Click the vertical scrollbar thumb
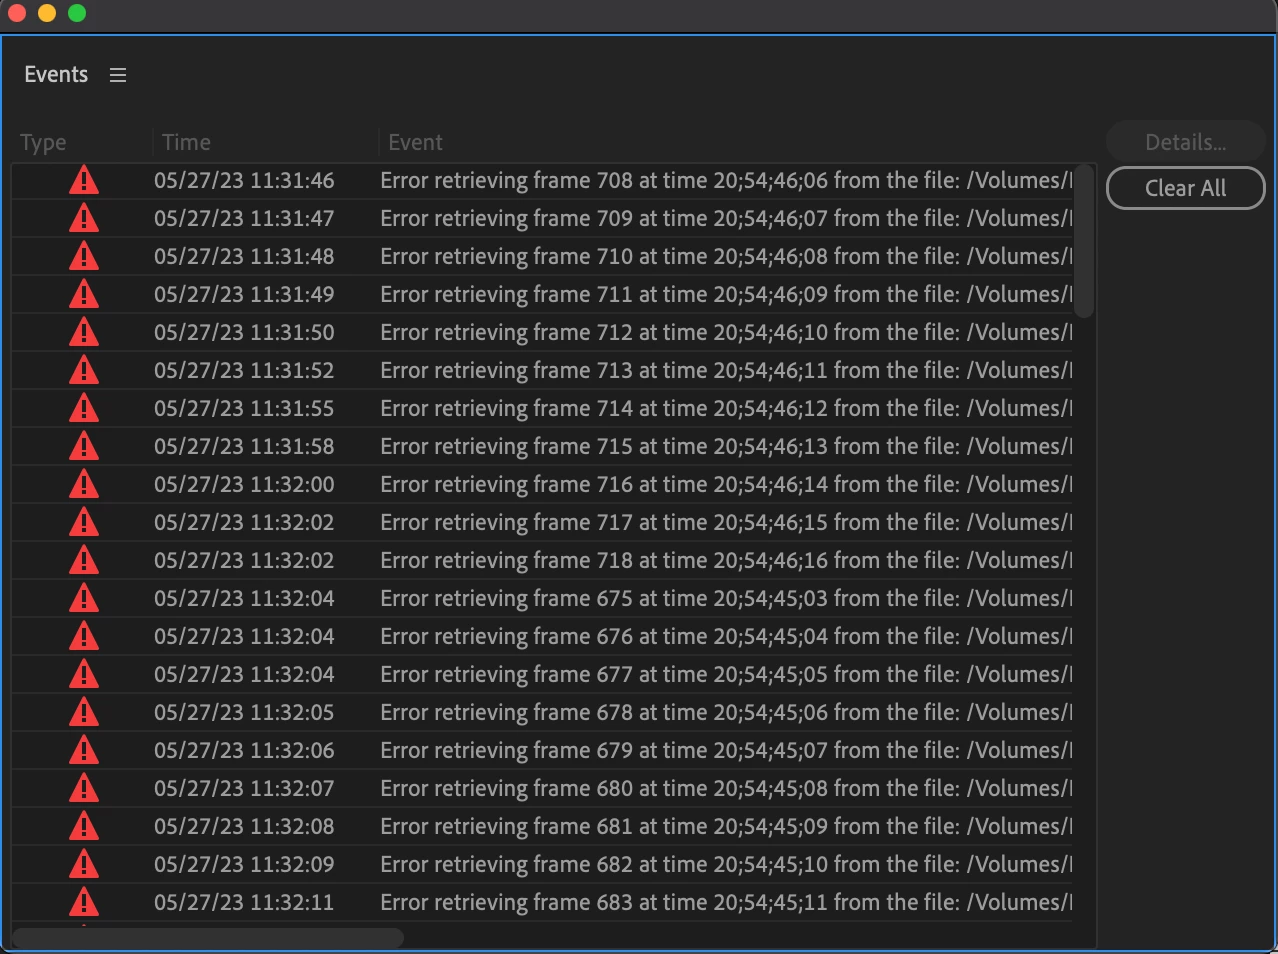 (1084, 241)
